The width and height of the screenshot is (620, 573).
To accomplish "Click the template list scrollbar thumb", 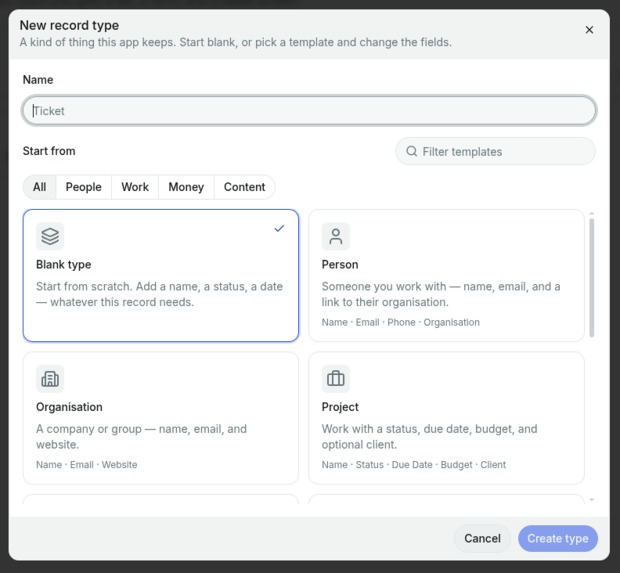I will click(592, 278).
